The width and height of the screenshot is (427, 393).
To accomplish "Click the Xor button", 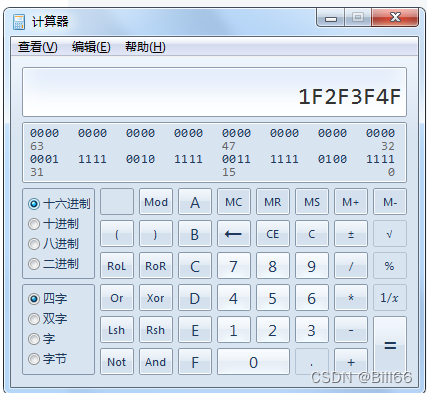I will pos(156,298).
